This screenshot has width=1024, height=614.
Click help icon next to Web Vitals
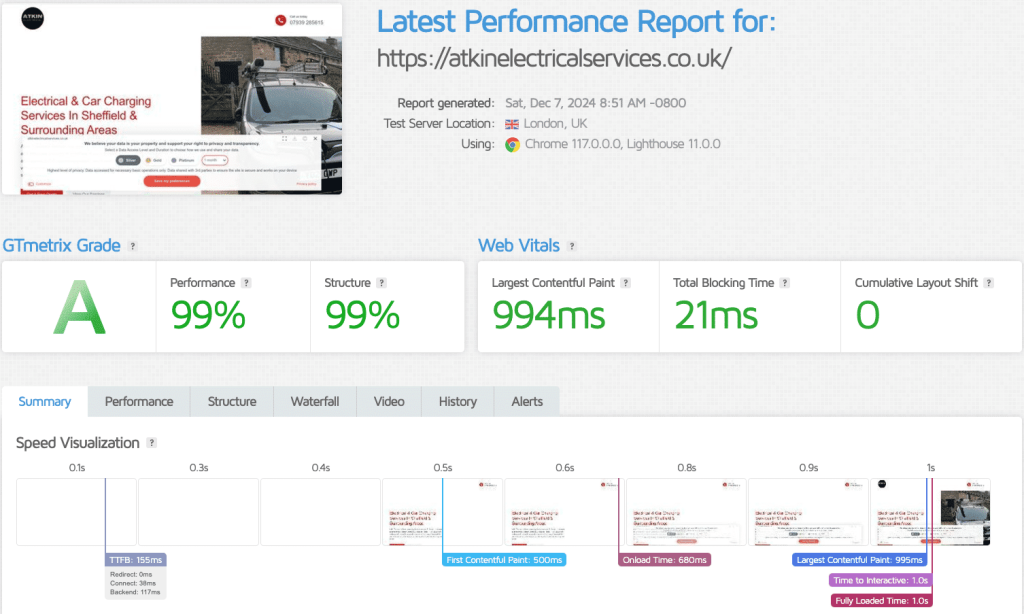[572, 246]
